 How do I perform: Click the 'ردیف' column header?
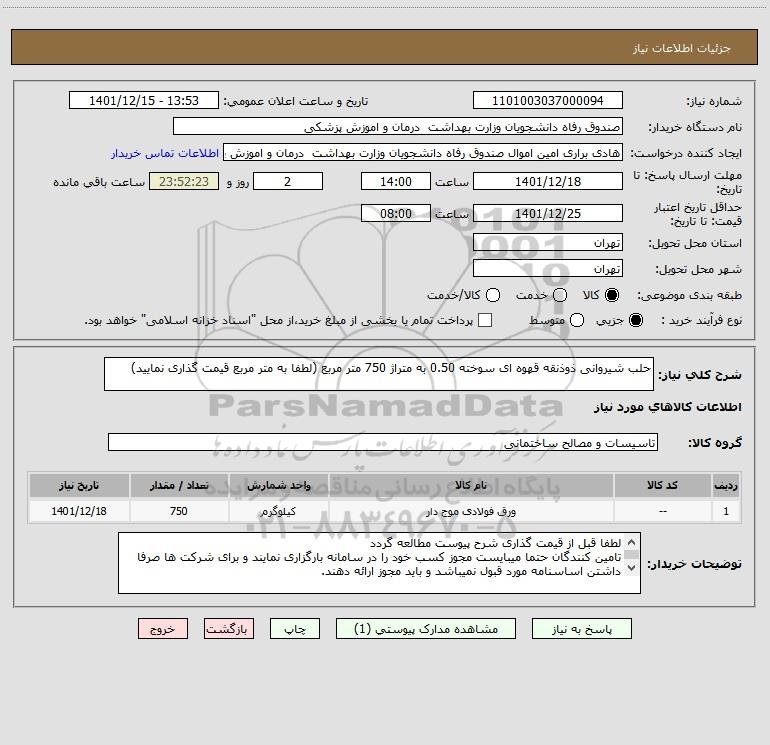[726, 485]
